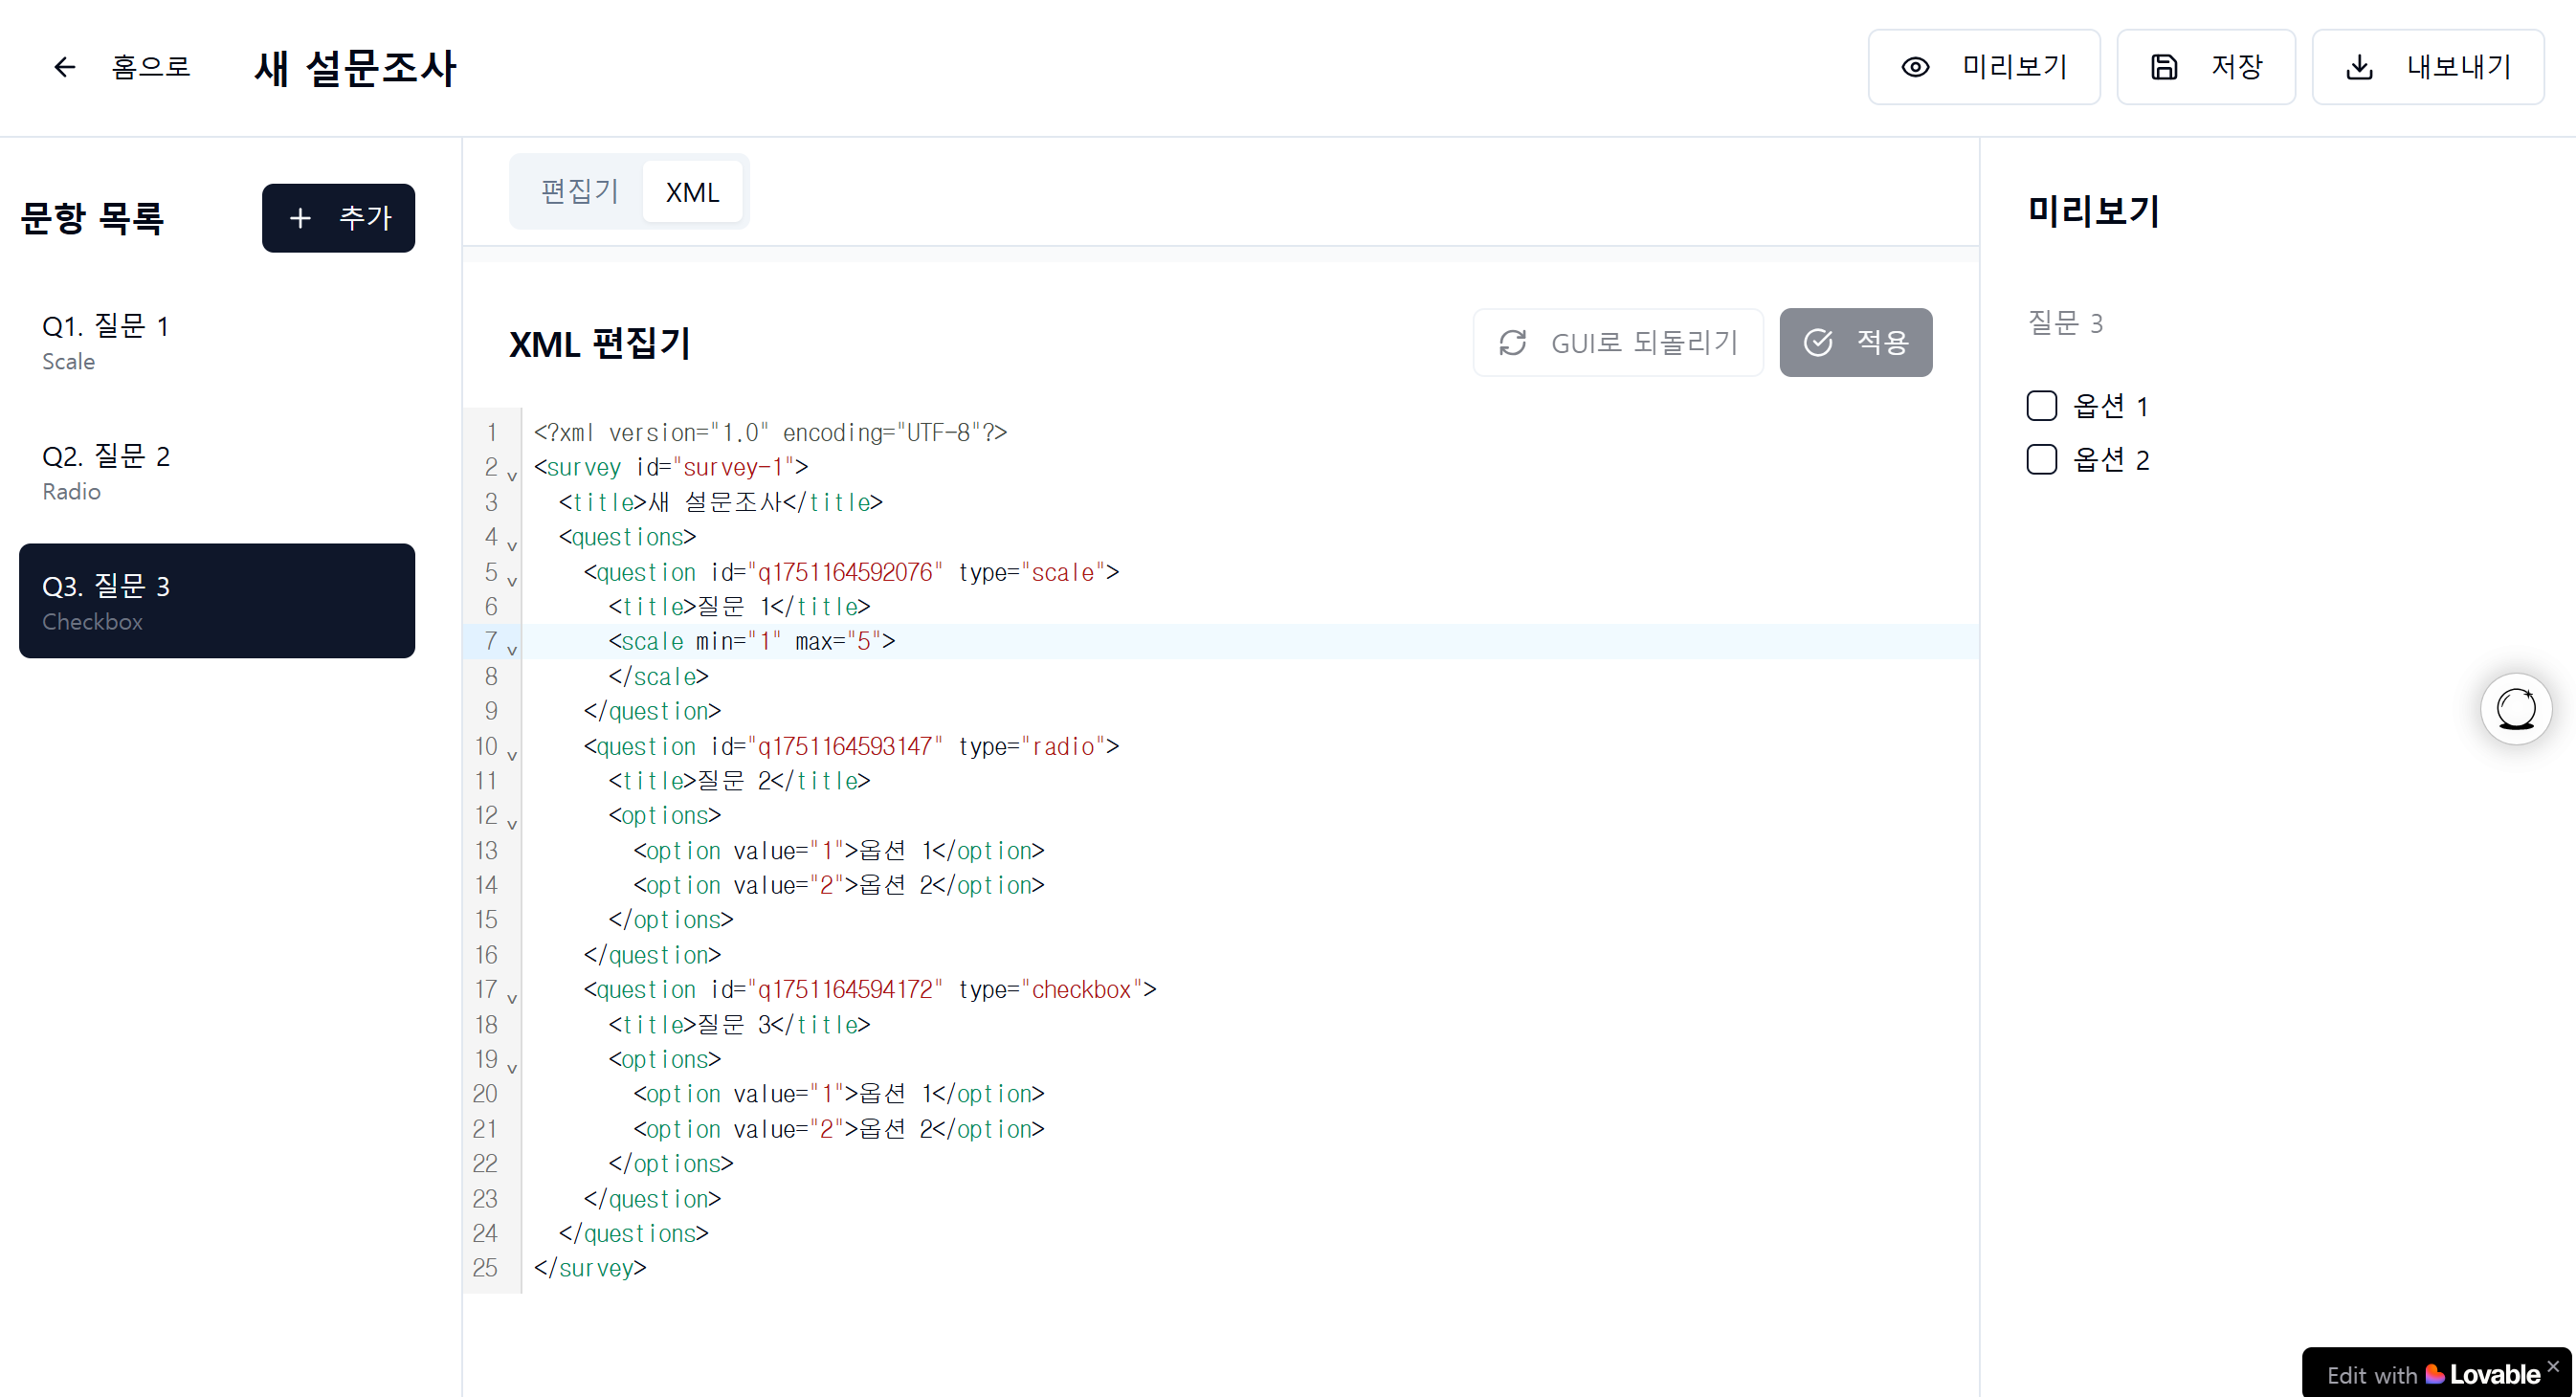Fold the radio question block at line 10
Viewport: 2576px width, 1397px height.
coord(512,755)
